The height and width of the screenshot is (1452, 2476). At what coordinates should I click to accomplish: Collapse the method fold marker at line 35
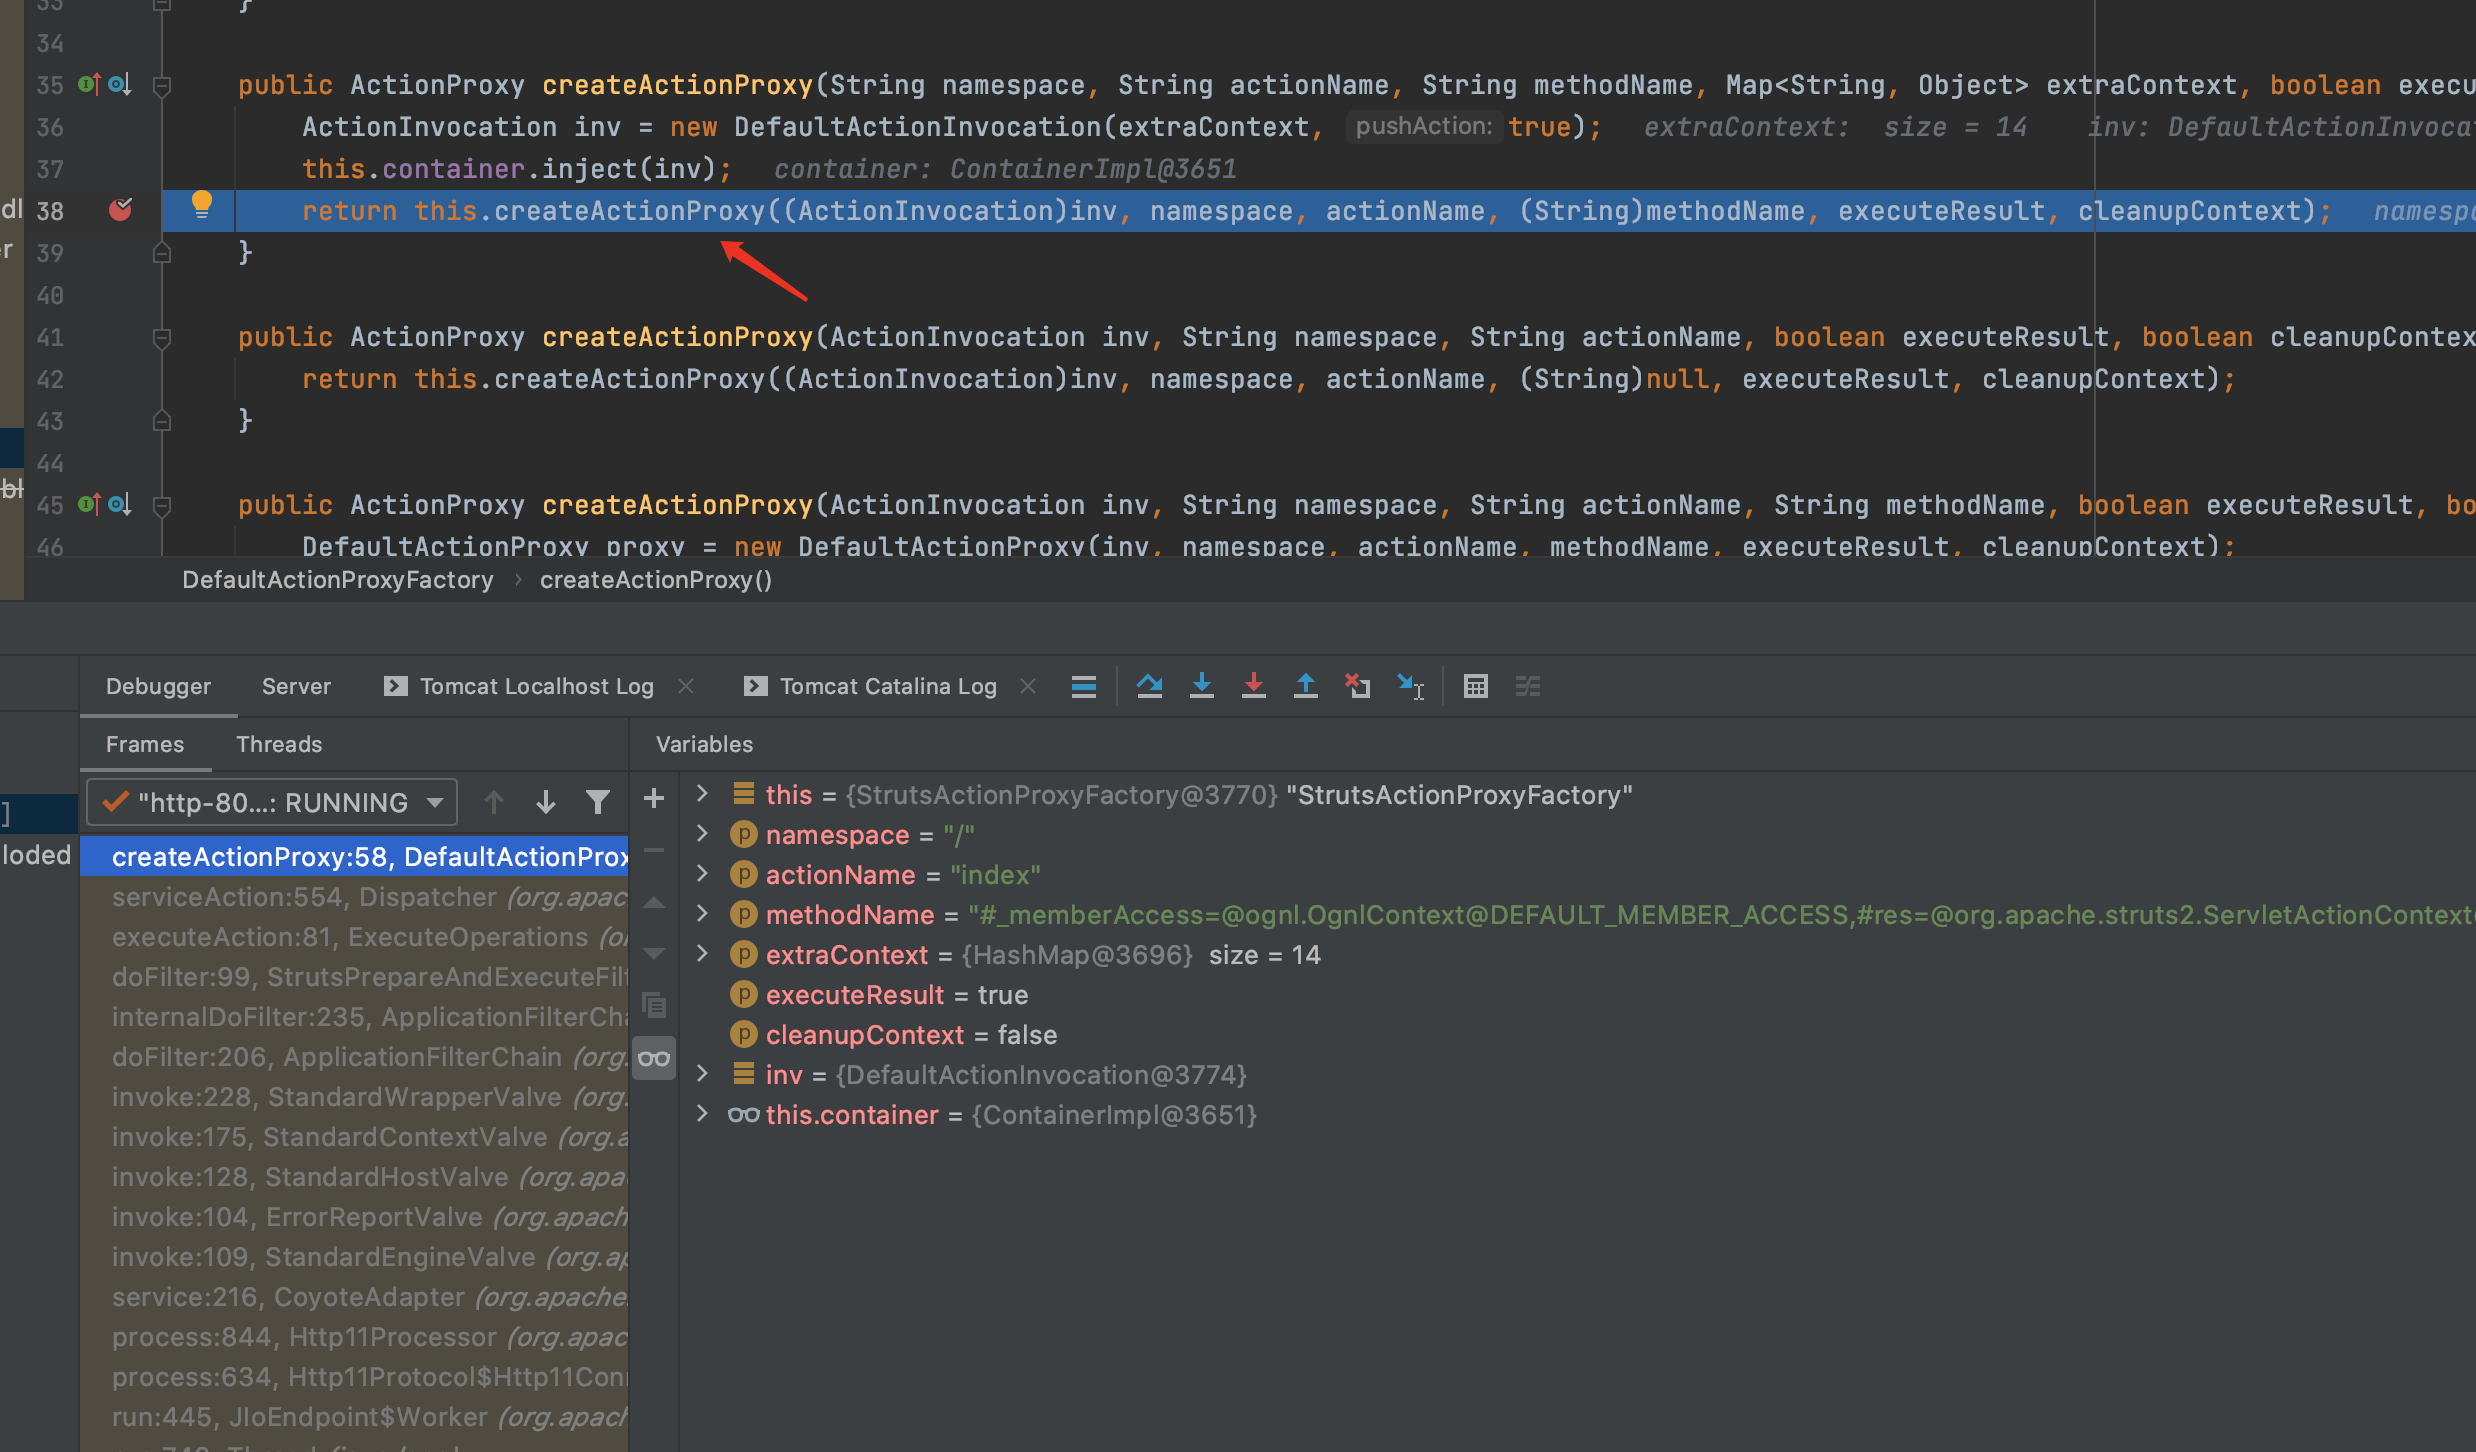161,85
